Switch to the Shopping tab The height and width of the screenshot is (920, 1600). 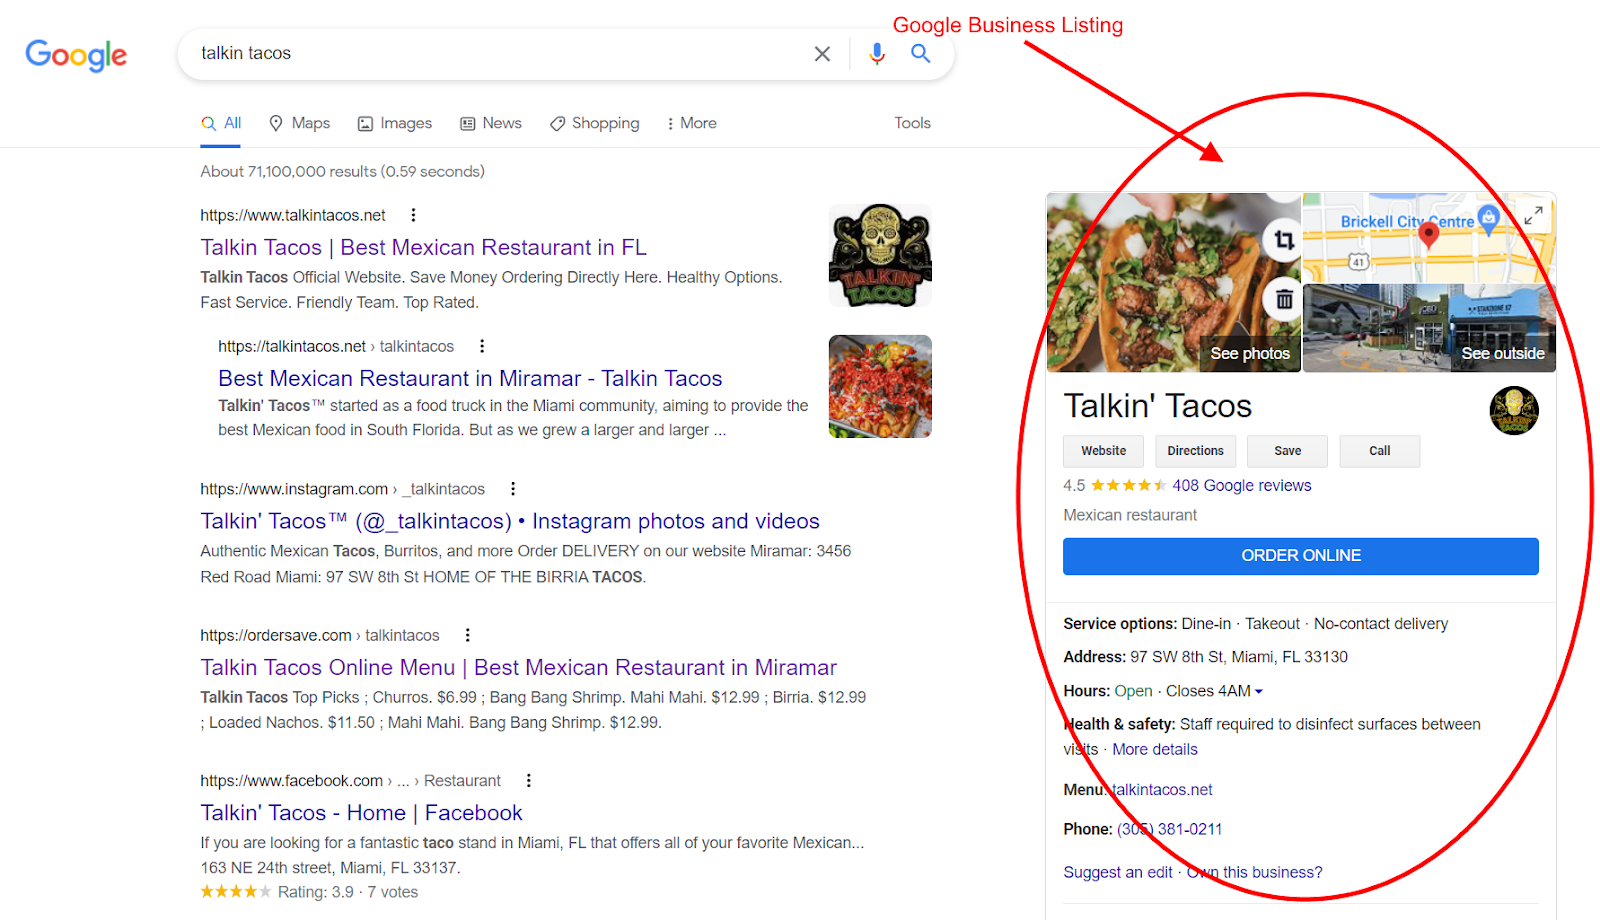pyautogui.click(x=595, y=123)
